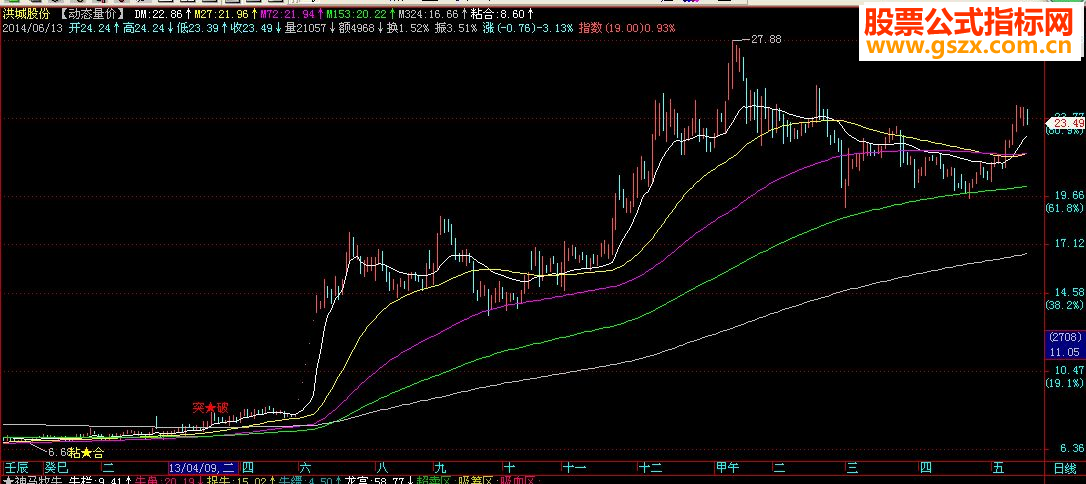1086x484 pixels.
Task: Open the 【动态量价】 indicator label
Action: [x=92, y=14]
